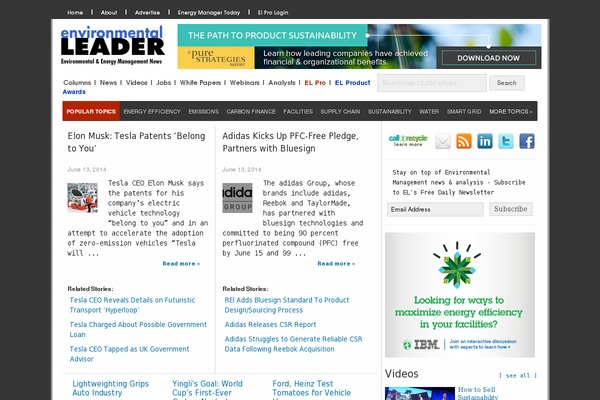Click the IBM energy efficiency ad
This screenshot has height=400, width=600.
click(x=460, y=295)
